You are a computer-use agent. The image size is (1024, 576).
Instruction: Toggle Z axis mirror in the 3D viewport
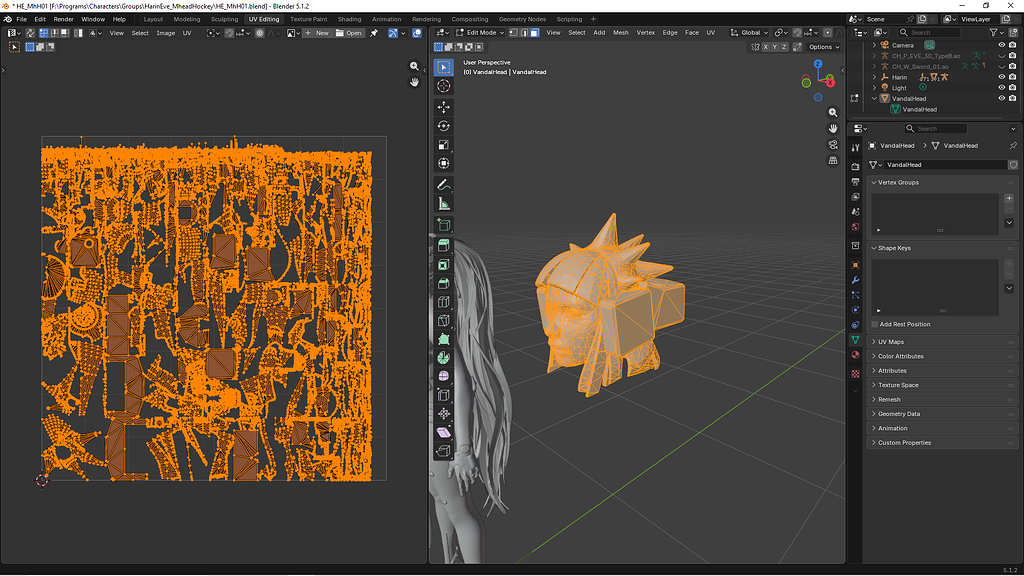[x=784, y=47]
